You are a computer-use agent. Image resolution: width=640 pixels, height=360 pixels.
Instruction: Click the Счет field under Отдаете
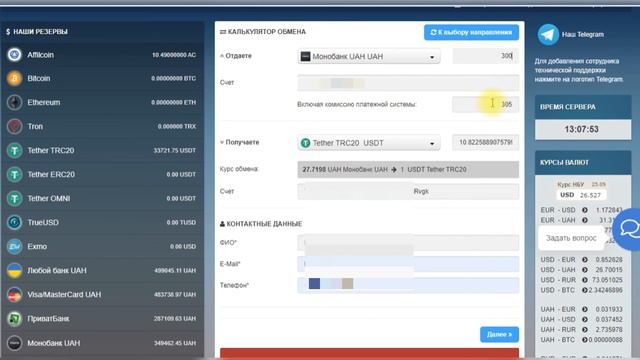click(x=408, y=83)
